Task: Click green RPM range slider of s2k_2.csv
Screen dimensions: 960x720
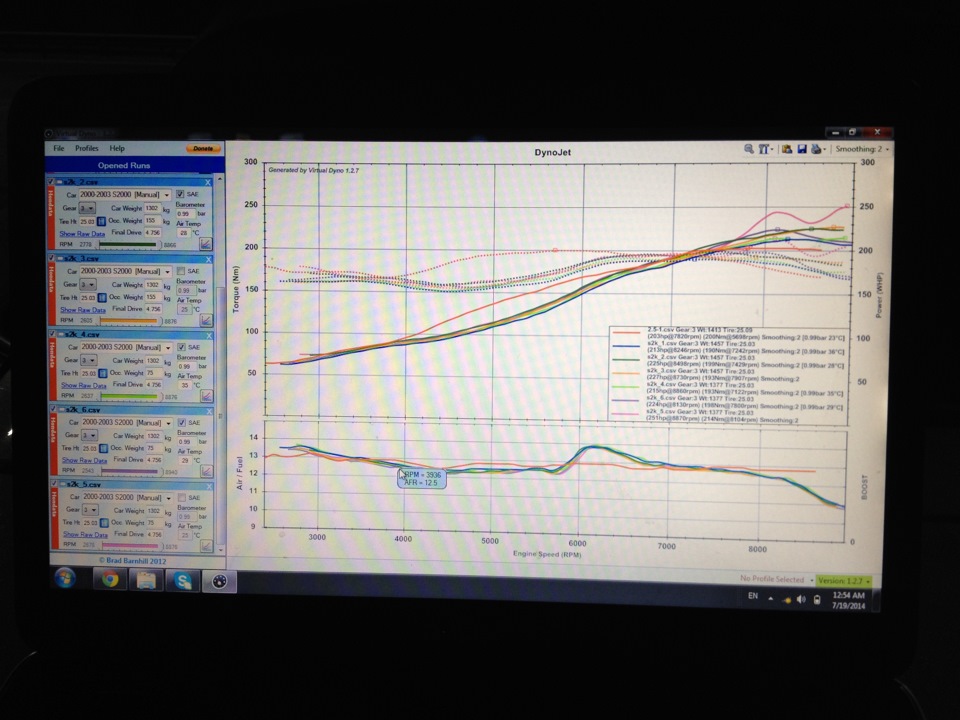Action: click(129, 245)
